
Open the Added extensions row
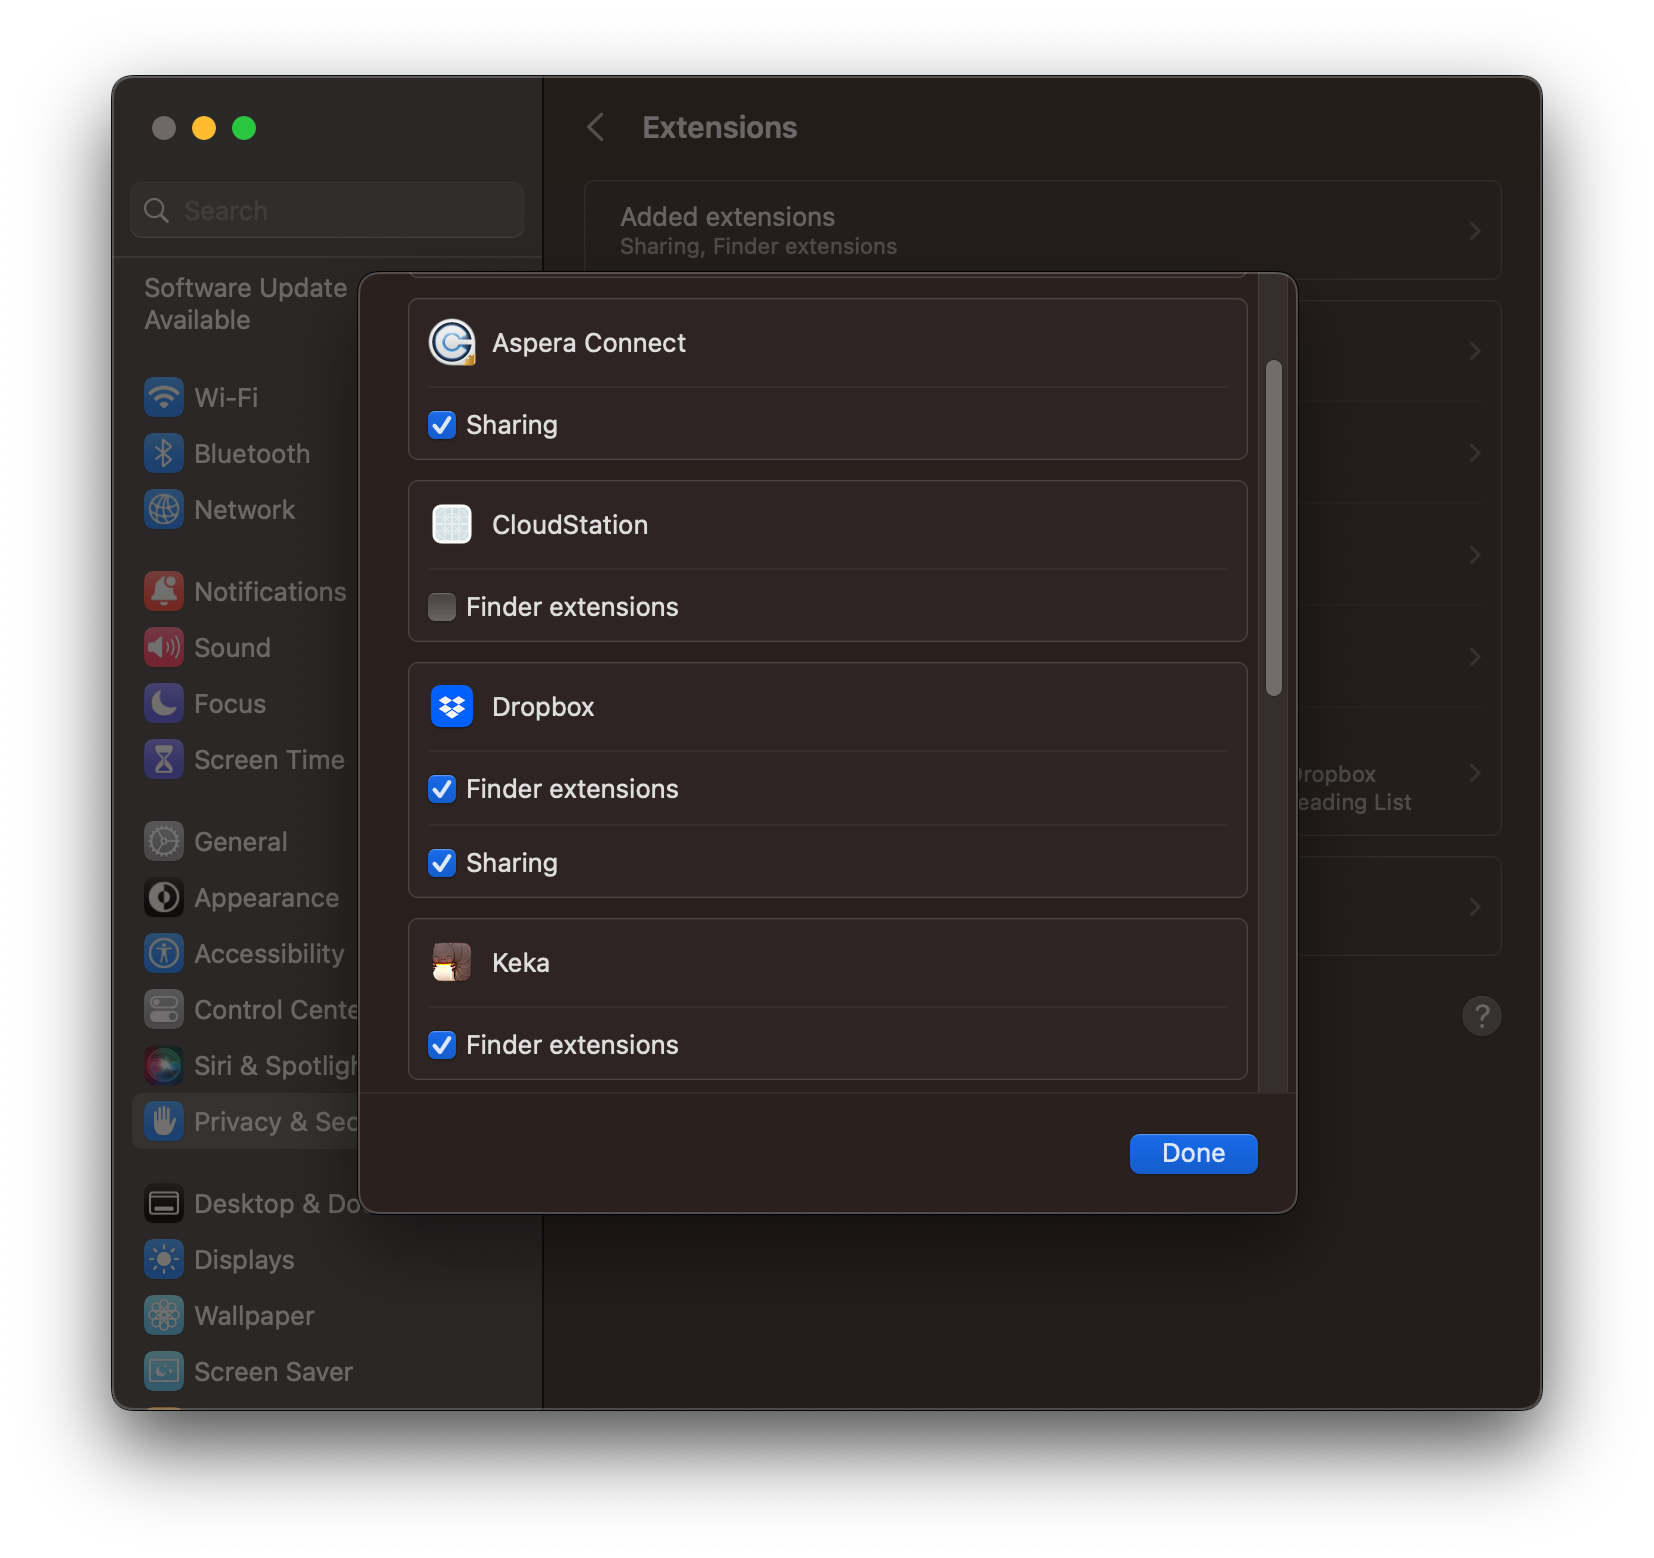[x=1042, y=230]
